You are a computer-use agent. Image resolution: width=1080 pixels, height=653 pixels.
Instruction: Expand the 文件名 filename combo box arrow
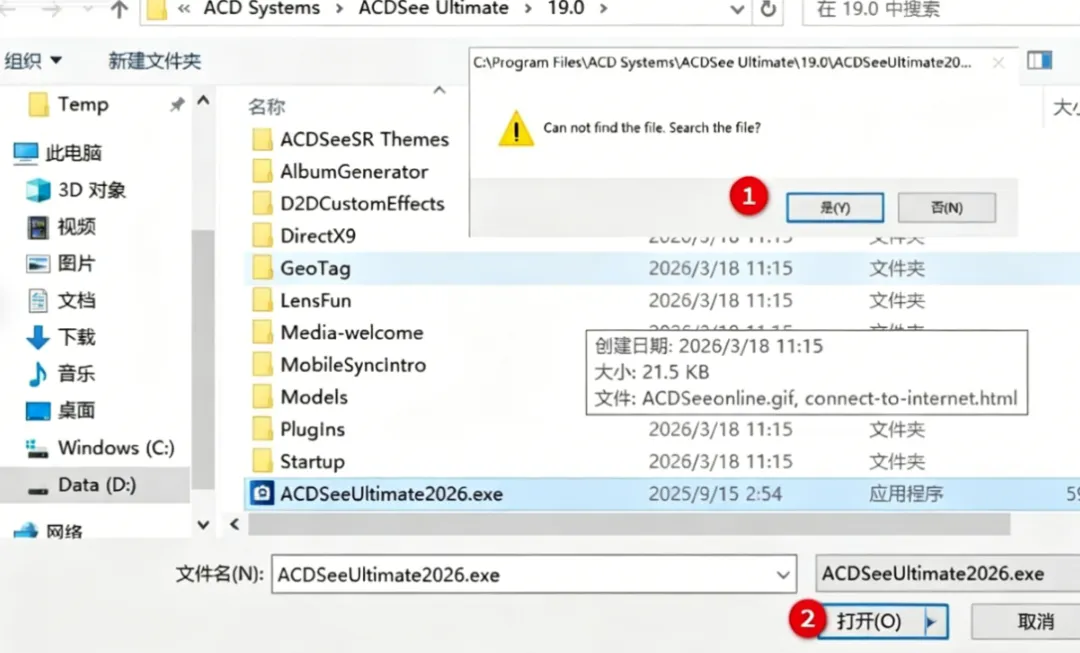783,574
